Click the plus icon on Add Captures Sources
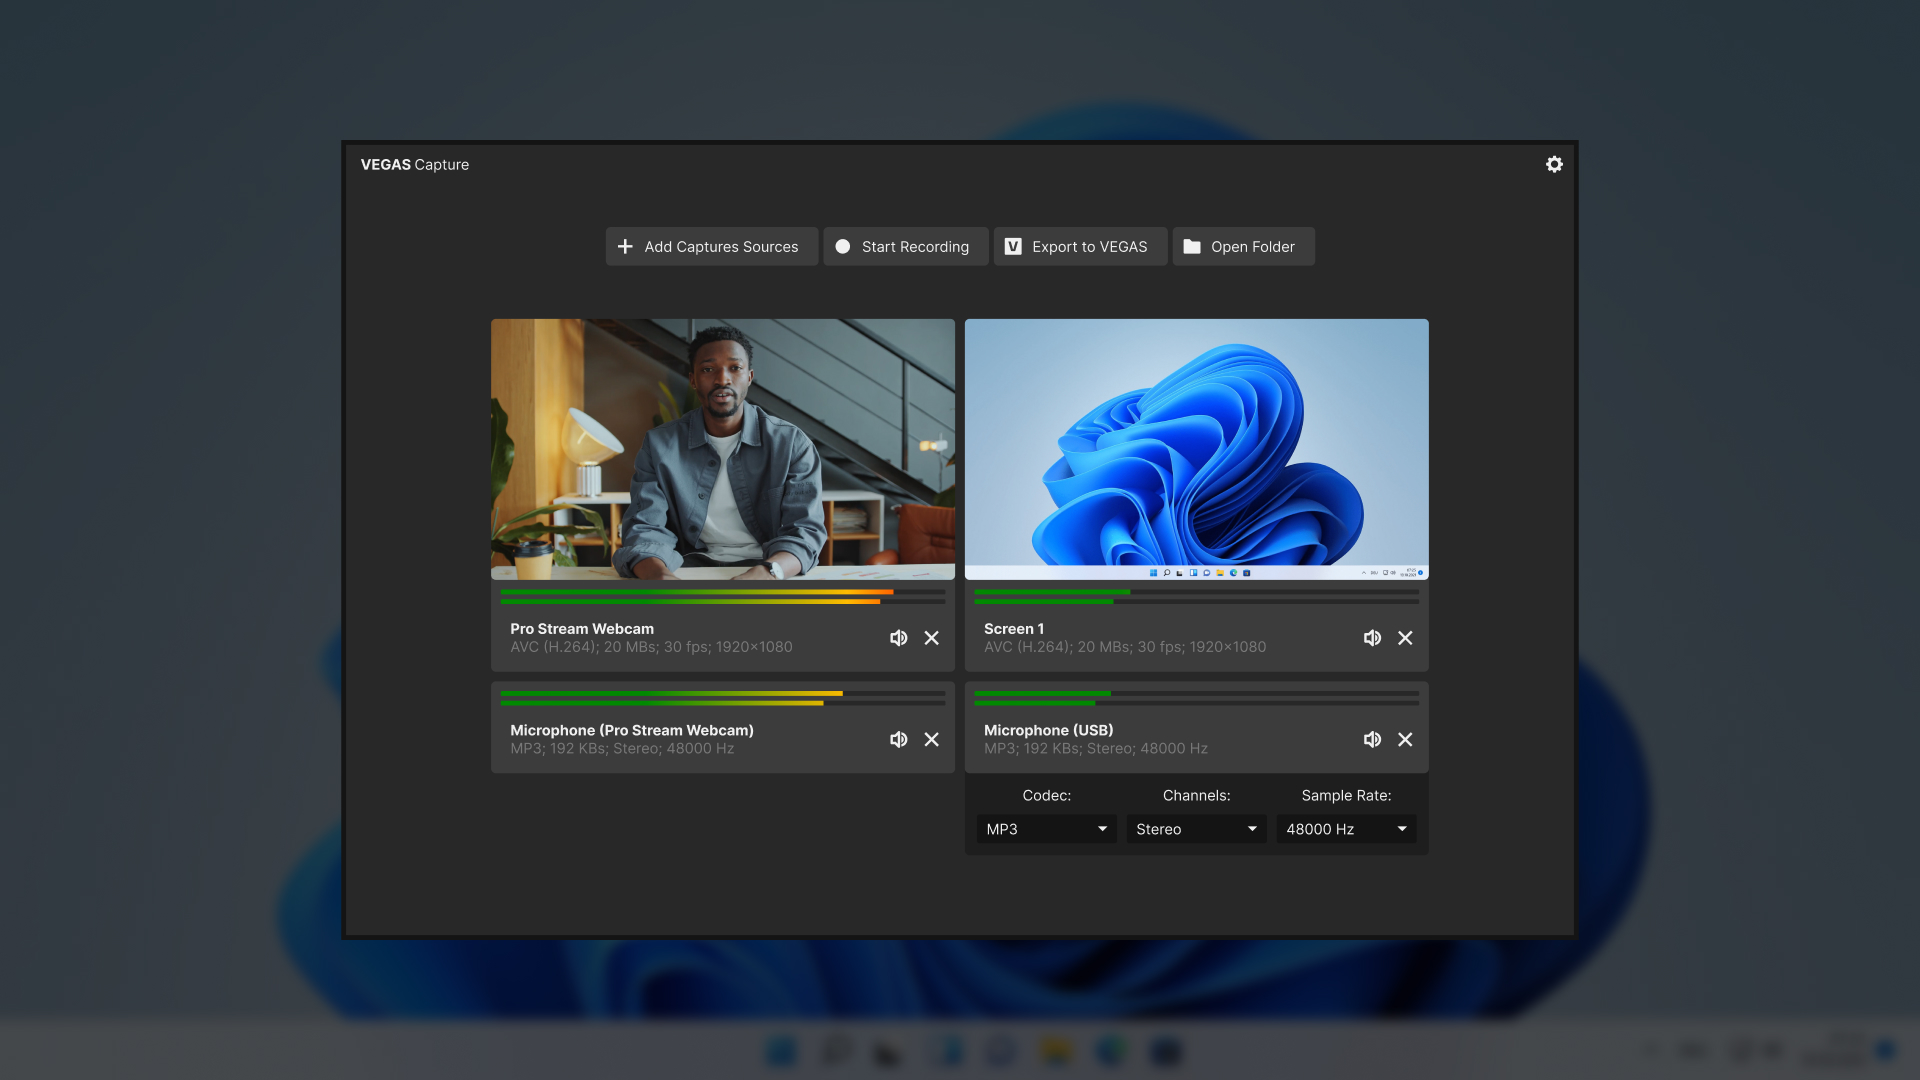Image resolution: width=1920 pixels, height=1080 pixels. coord(625,246)
